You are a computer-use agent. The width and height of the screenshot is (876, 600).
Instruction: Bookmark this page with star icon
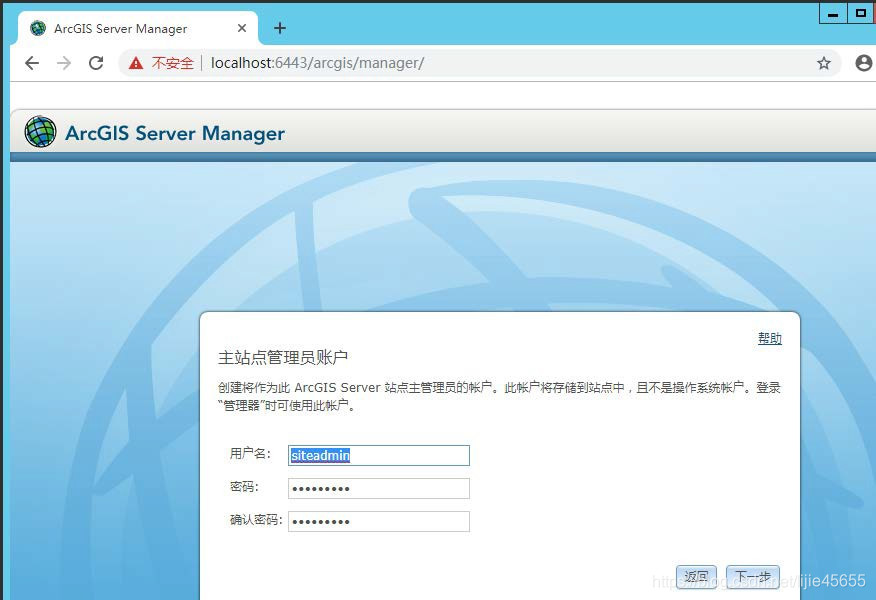coord(823,63)
